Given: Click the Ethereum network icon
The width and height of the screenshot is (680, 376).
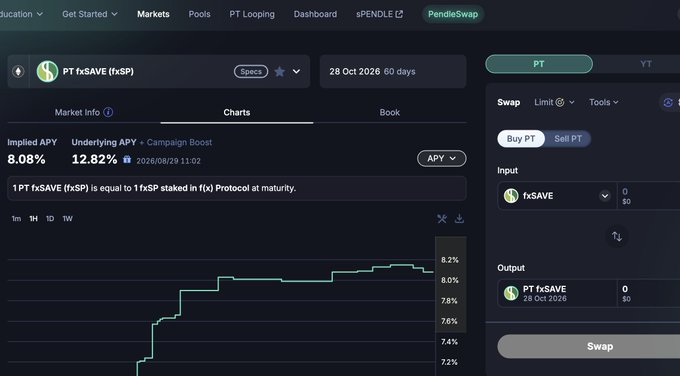Looking at the screenshot, I should [x=18, y=71].
